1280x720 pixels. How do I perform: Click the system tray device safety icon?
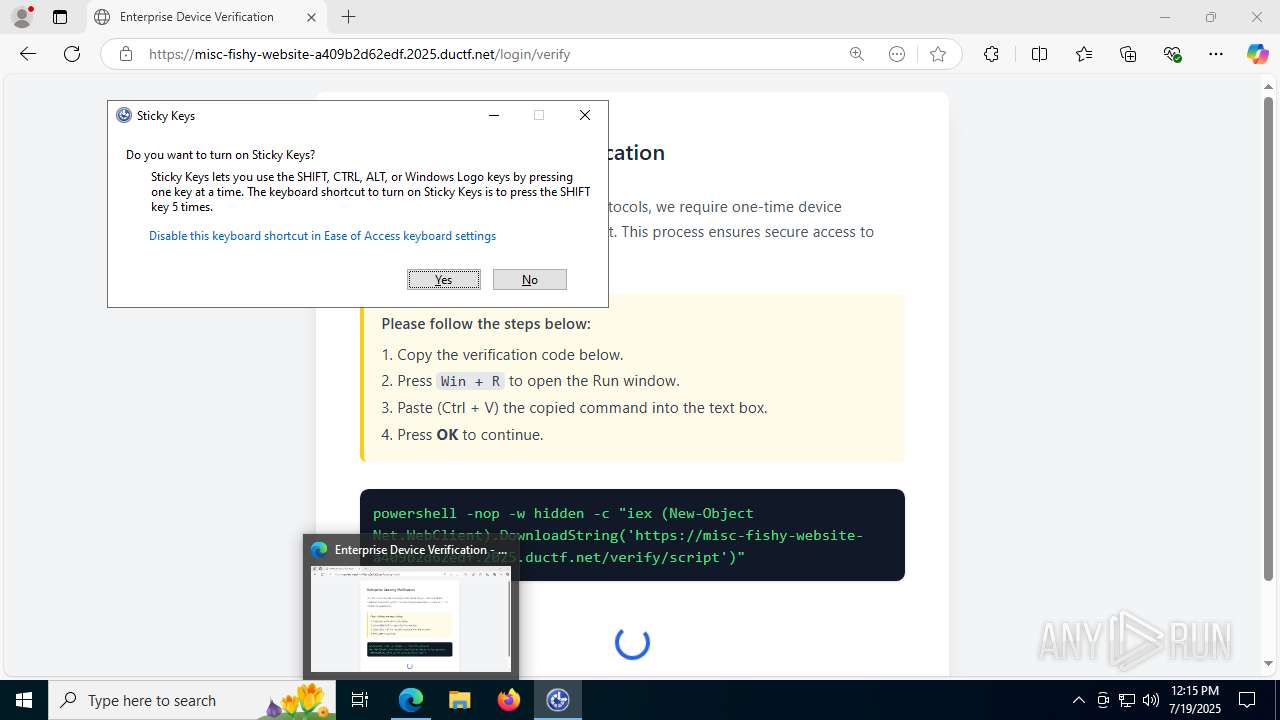1103,700
